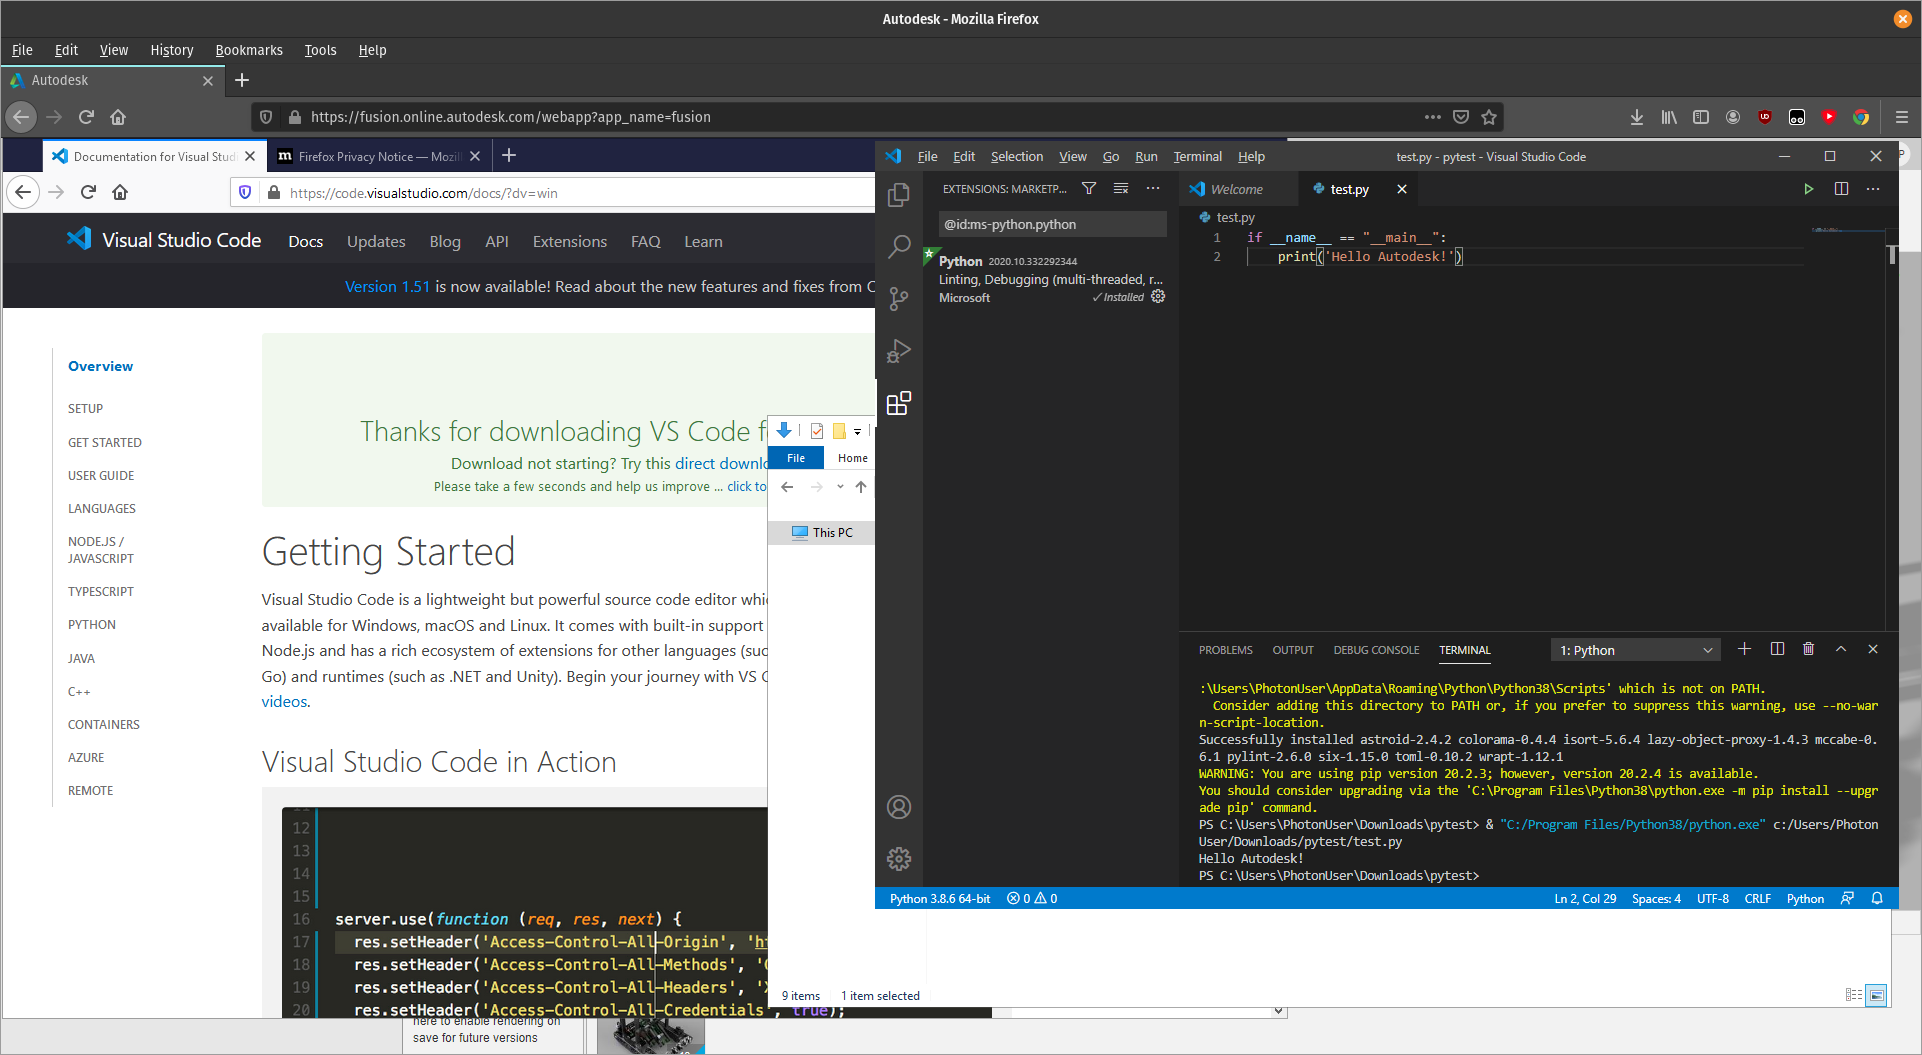Change UTF-8 encoding in status bar
Image resolution: width=1922 pixels, height=1055 pixels.
click(1713, 898)
